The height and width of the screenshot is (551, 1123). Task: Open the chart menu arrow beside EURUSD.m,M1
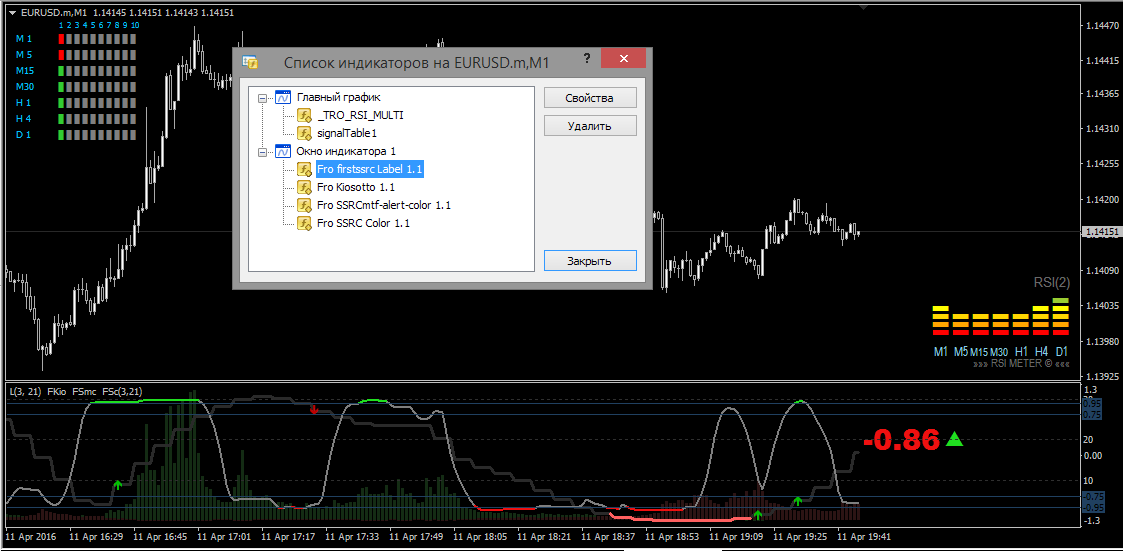click(14, 12)
